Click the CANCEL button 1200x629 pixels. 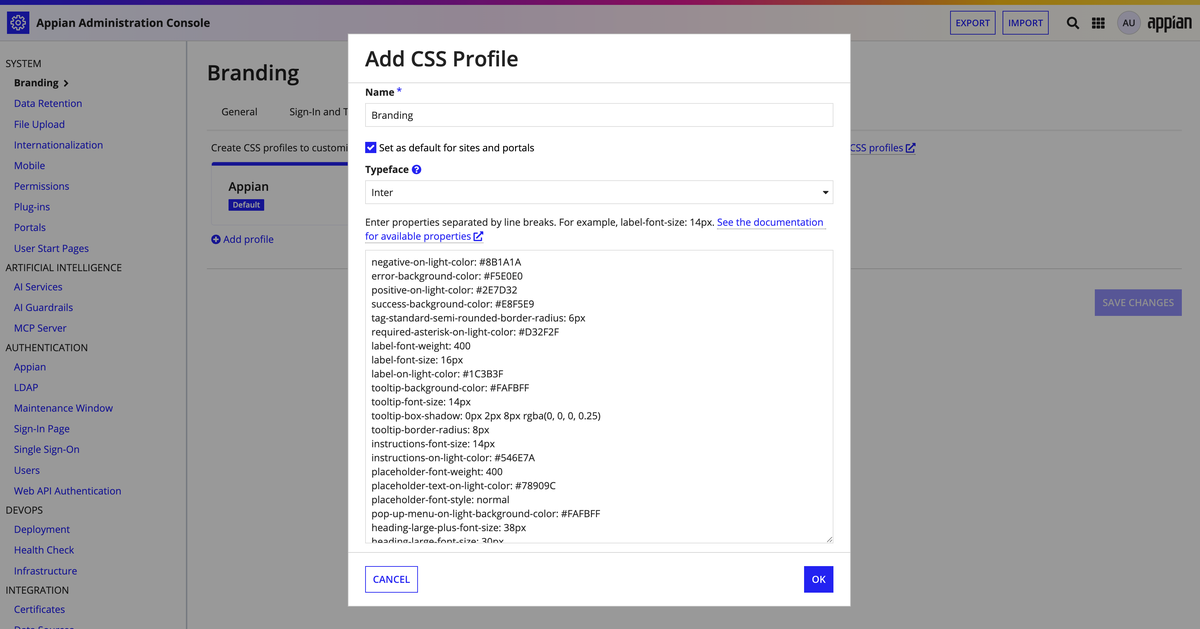[391, 579]
